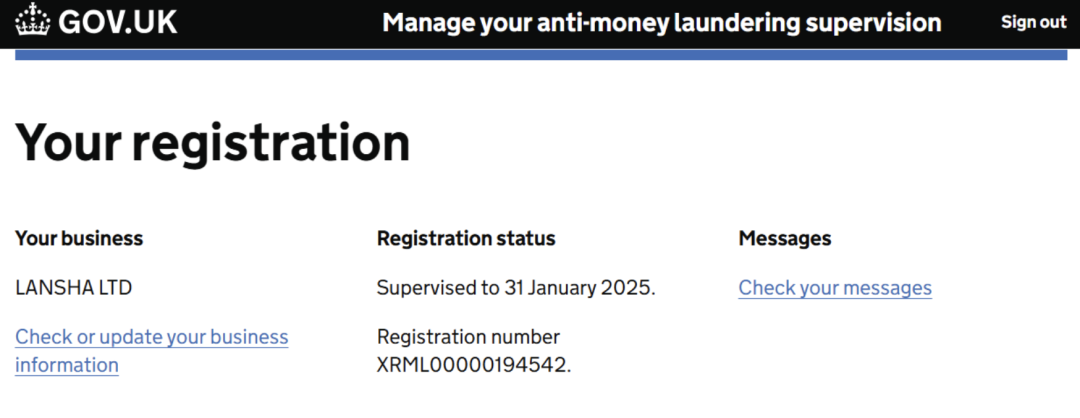Click the XRML00000194542 registration number

pos(472,365)
